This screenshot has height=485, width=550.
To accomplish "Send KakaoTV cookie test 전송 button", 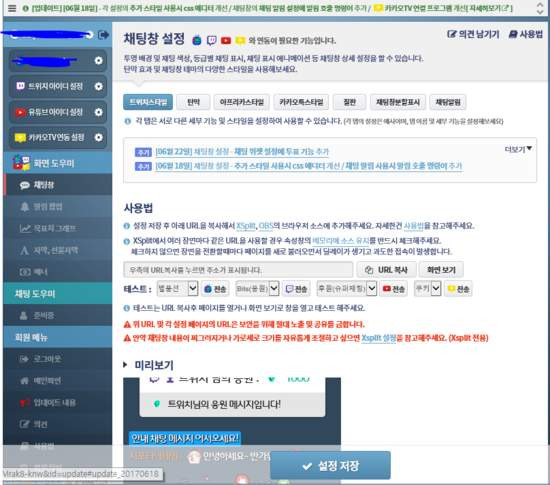I will pos(458,289).
